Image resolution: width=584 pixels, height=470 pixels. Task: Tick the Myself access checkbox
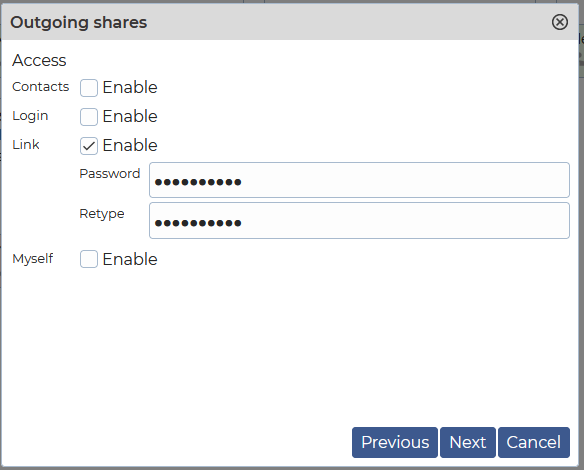89,259
